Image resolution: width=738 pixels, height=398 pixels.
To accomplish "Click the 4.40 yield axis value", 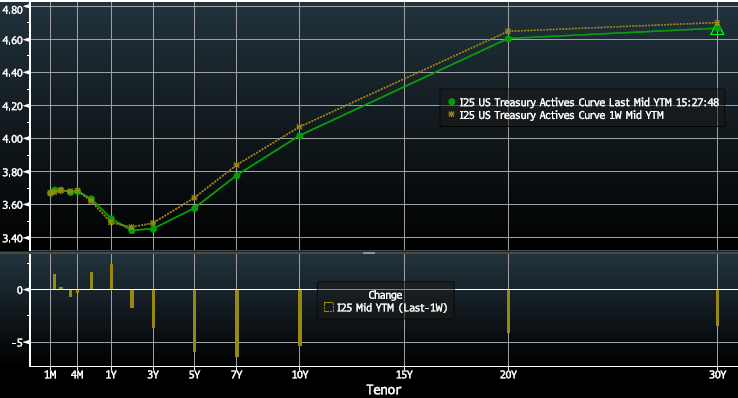I will (13, 73).
